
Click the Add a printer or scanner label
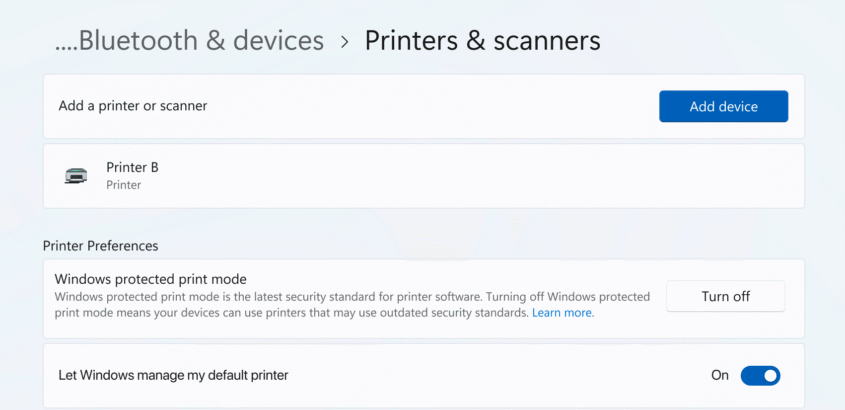tap(133, 105)
